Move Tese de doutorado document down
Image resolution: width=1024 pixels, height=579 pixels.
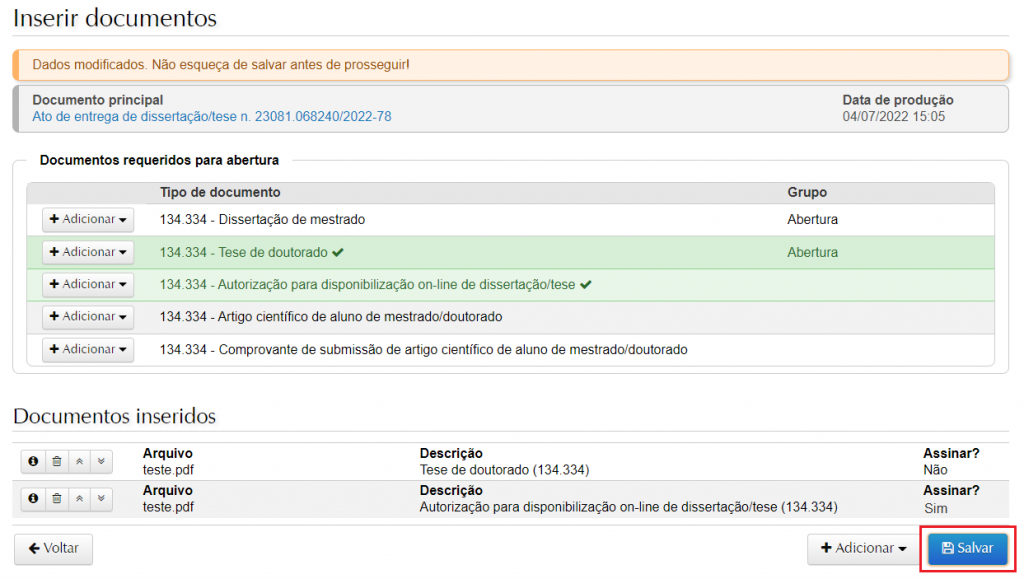(101, 461)
